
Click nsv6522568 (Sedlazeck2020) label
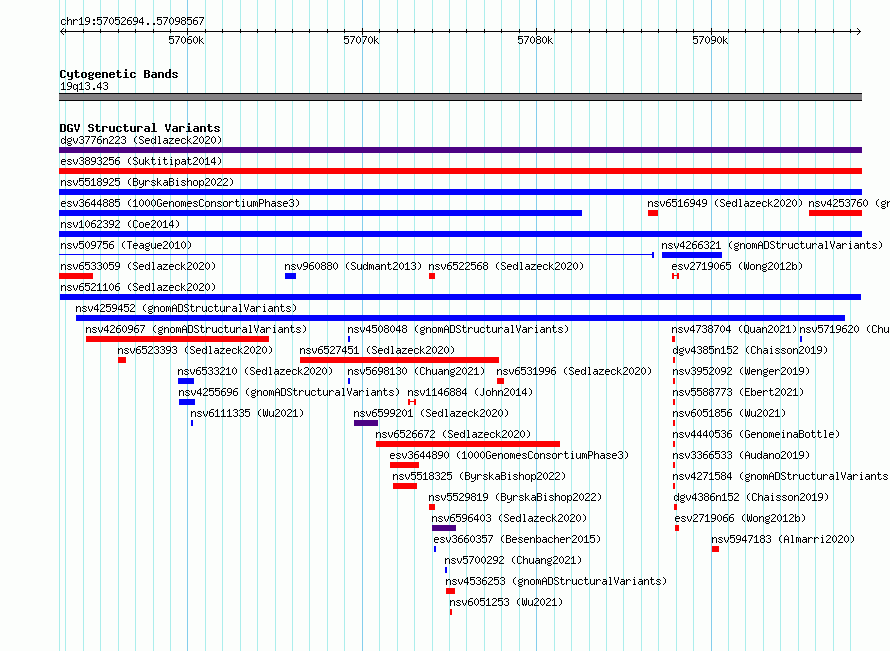point(506,266)
